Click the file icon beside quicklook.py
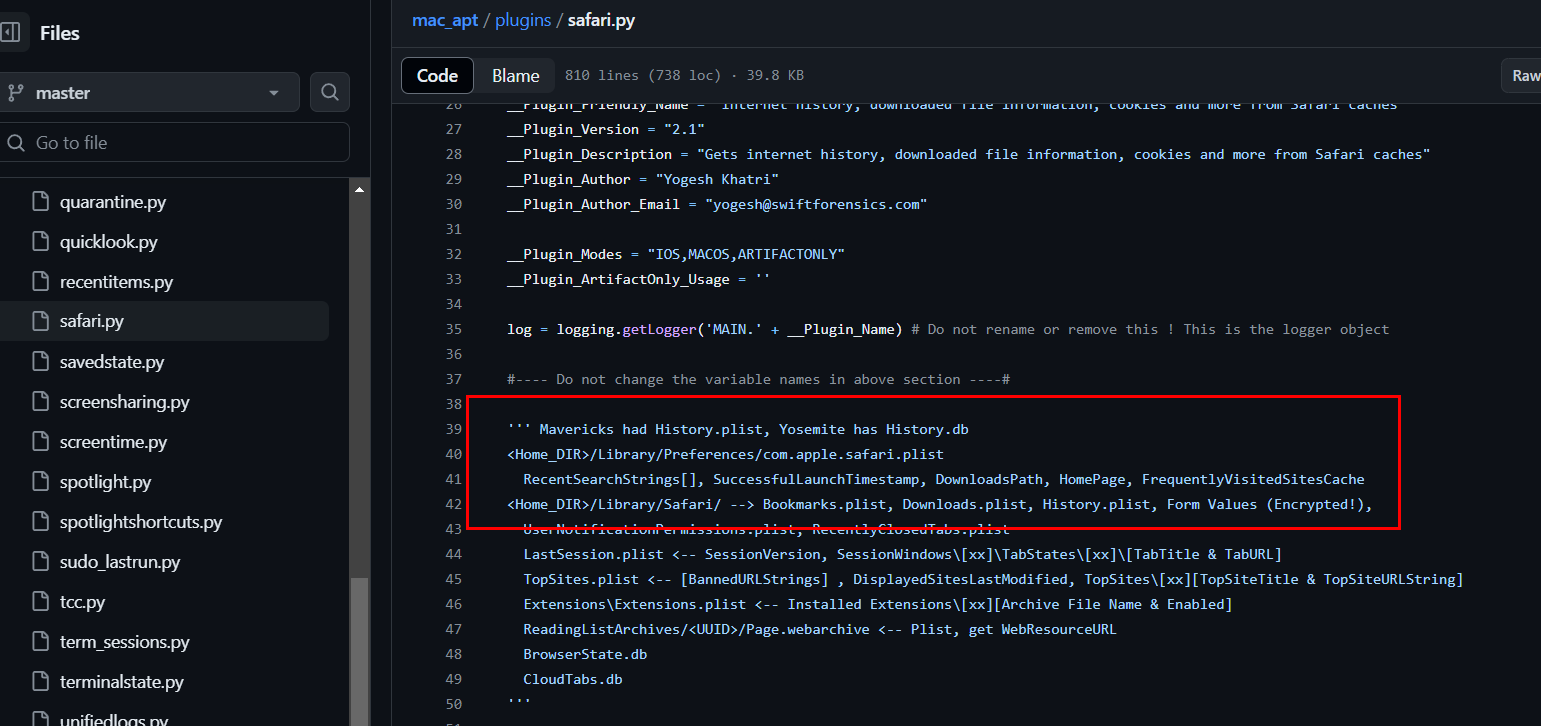The width and height of the screenshot is (1541, 726). pyautogui.click(x=40, y=242)
